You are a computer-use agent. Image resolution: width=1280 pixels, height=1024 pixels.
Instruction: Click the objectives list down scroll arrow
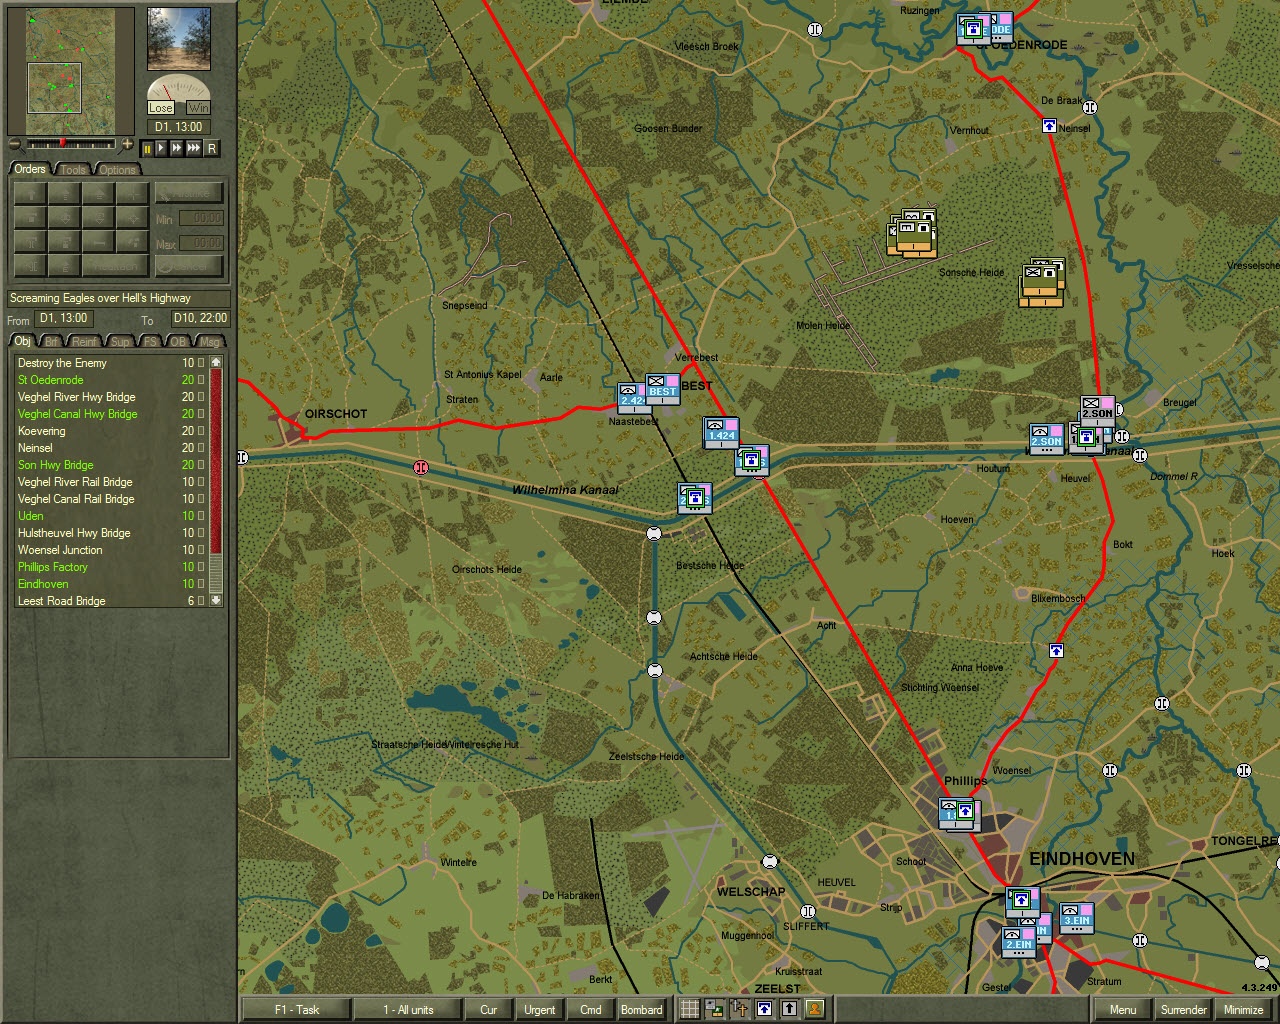click(216, 600)
